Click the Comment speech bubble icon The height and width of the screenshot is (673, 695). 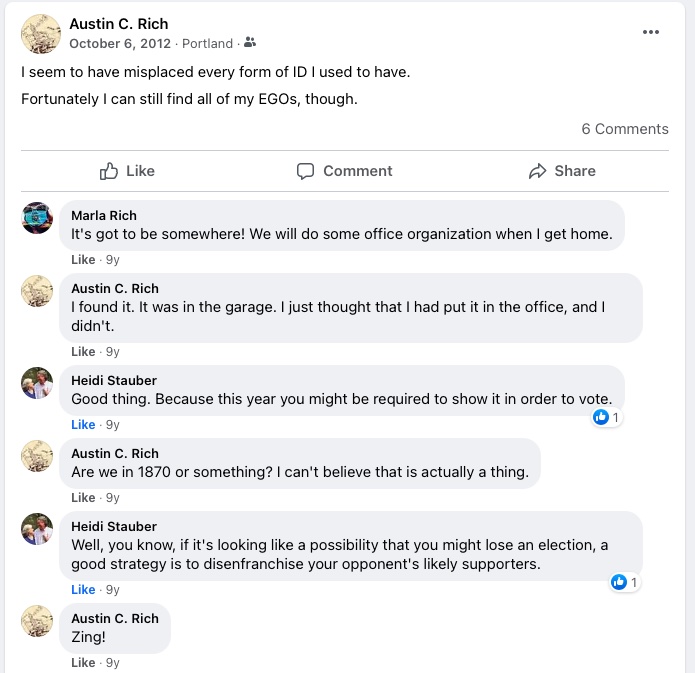306,171
